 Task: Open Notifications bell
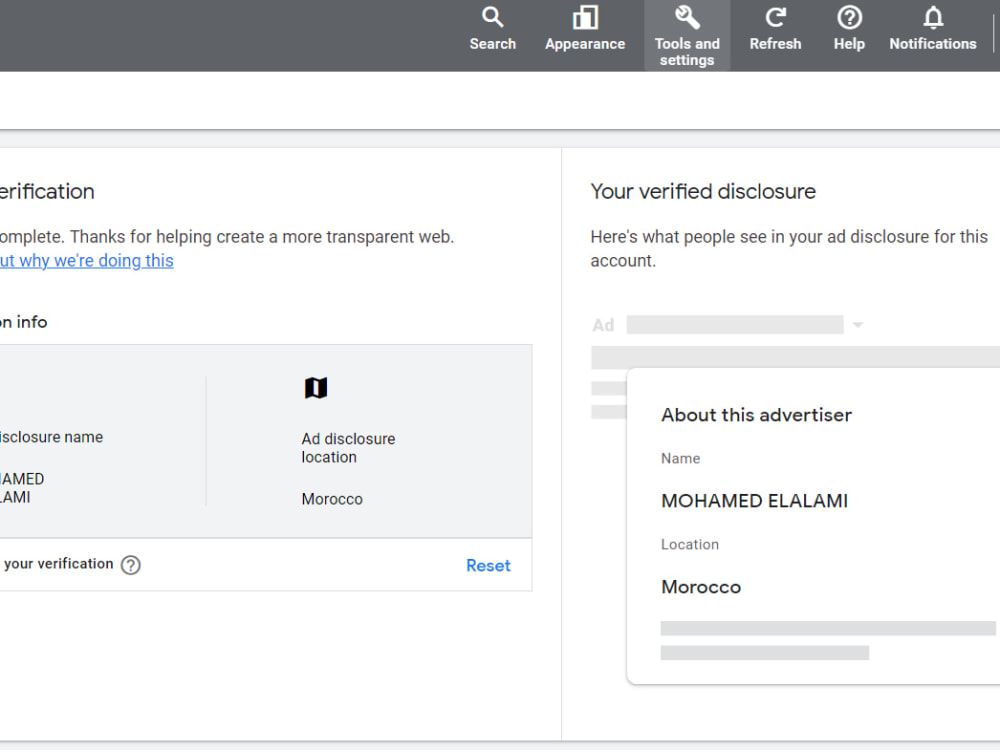(932, 29)
